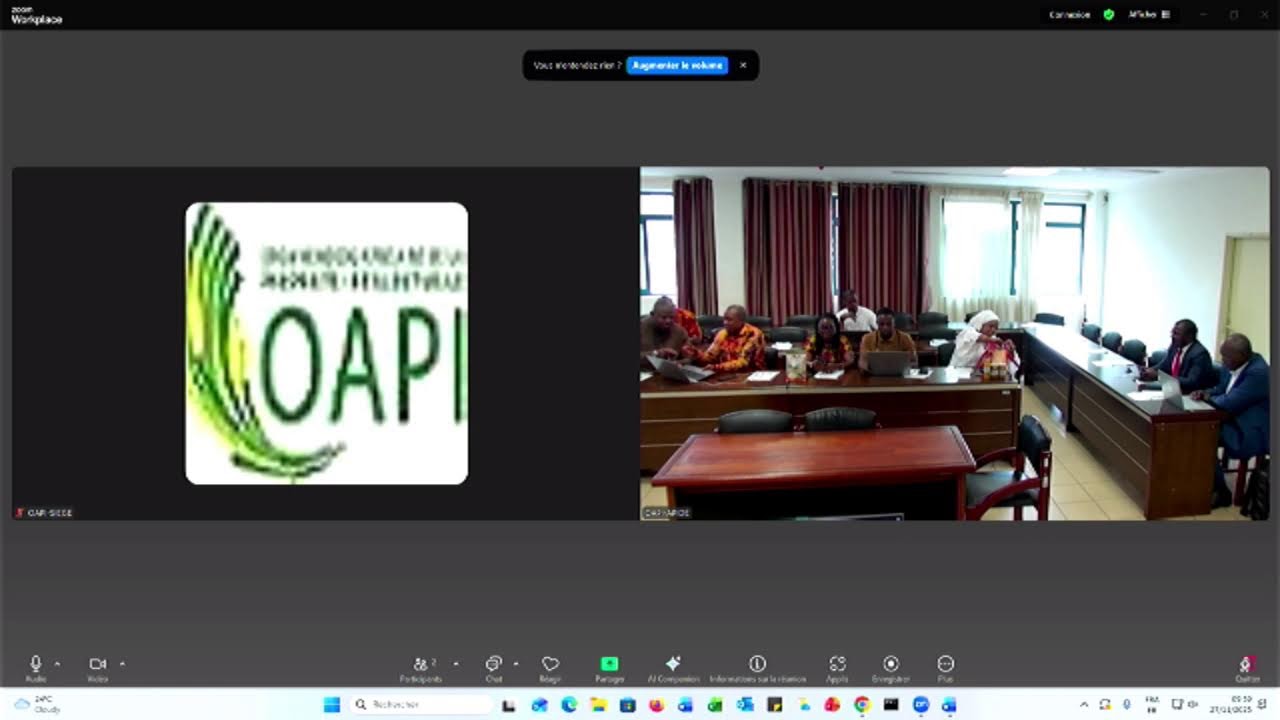Open the Chat panel

tap(493, 668)
